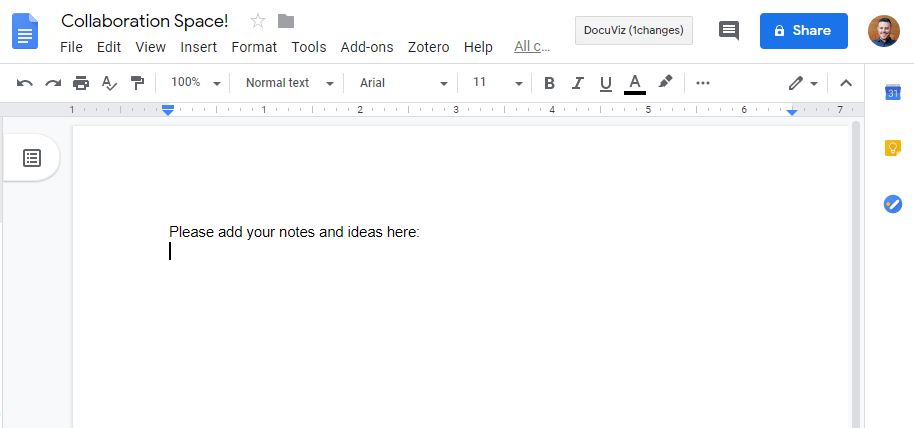This screenshot has width=914, height=428.
Task: Star this Collaboration Space document
Action: [x=258, y=21]
